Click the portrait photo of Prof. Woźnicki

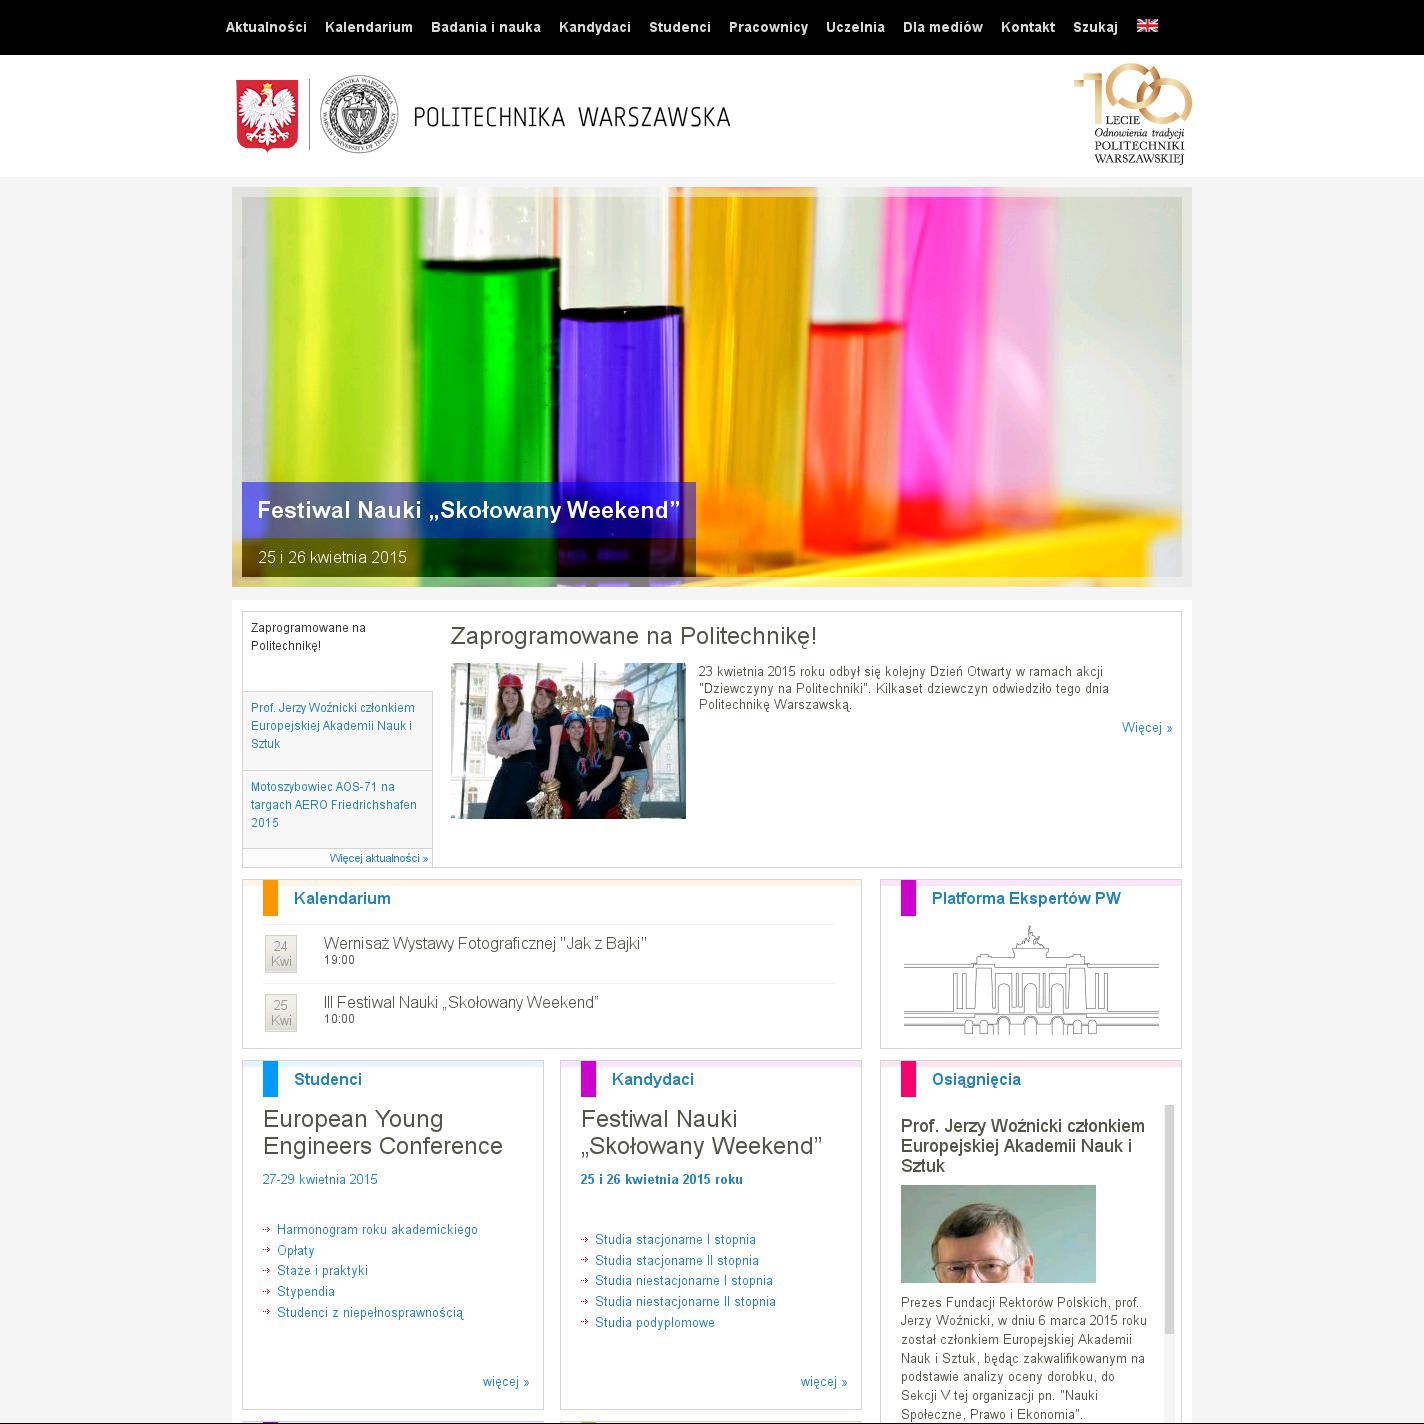coord(998,1234)
